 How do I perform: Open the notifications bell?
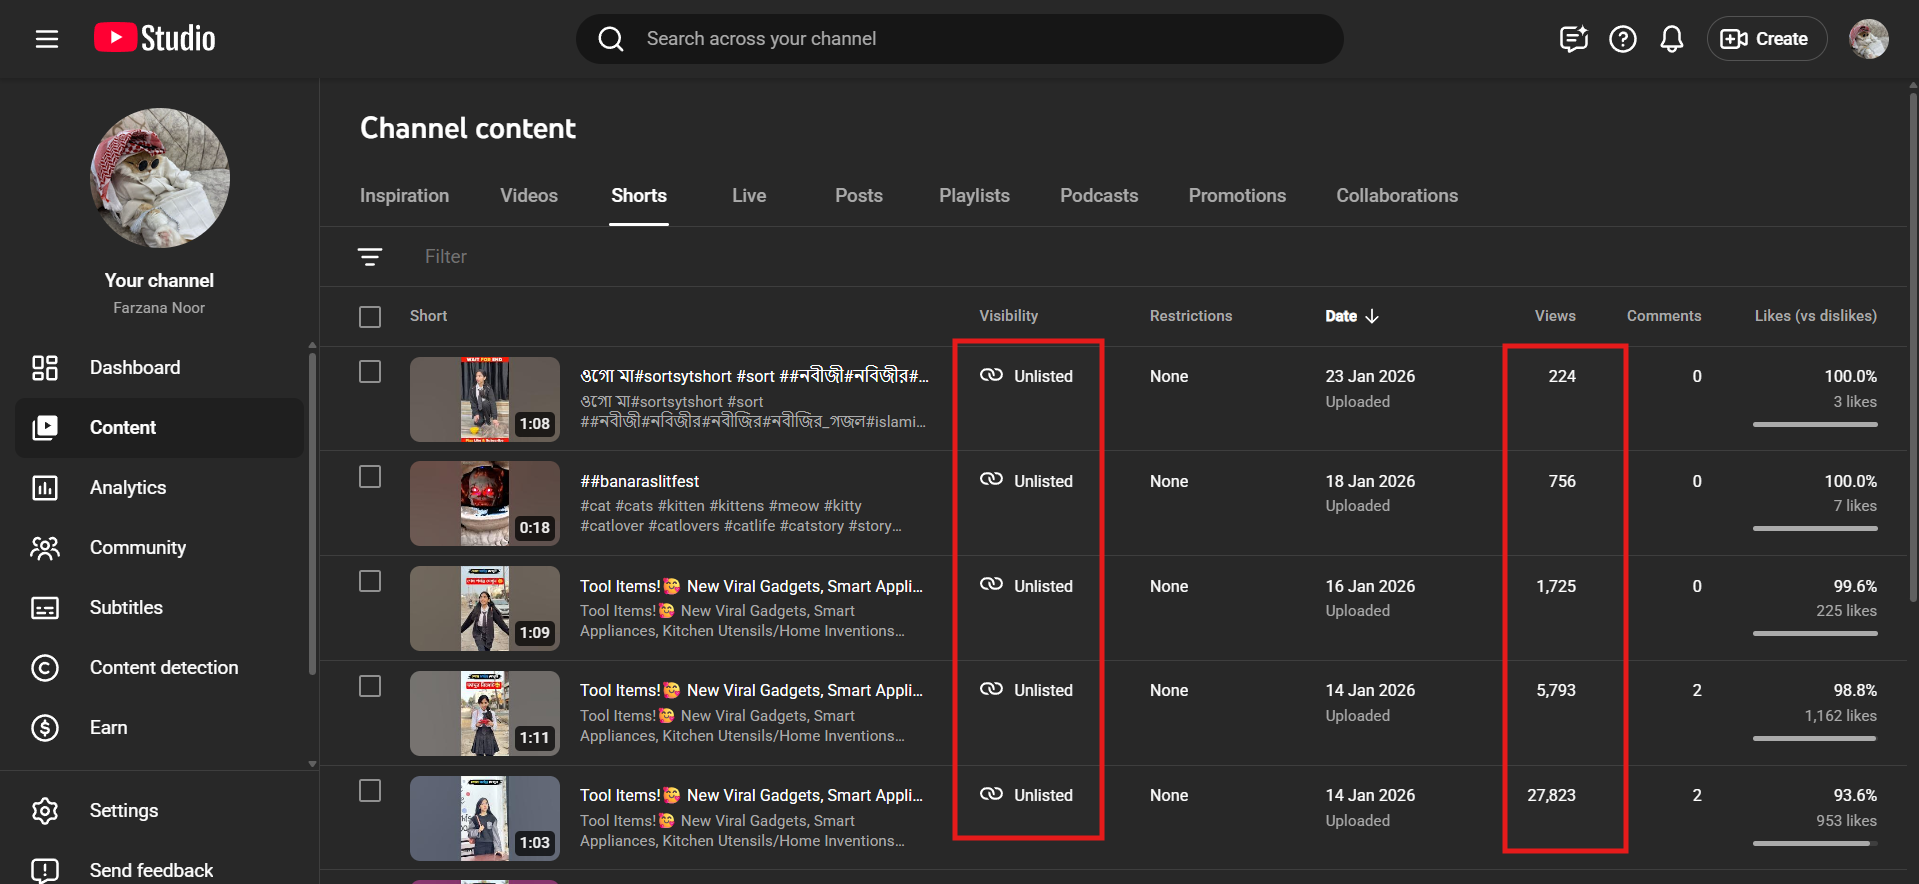click(x=1671, y=39)
